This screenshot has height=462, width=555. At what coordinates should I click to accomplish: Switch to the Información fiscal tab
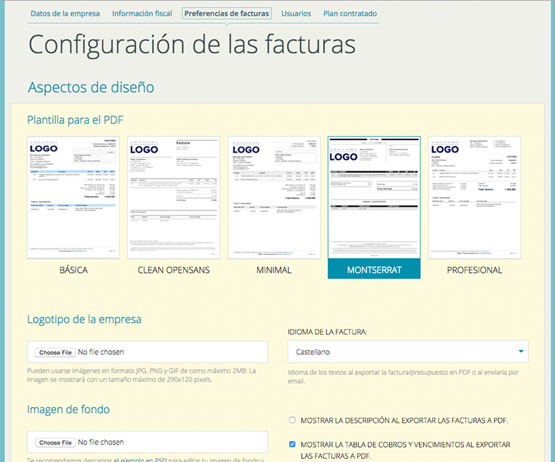142,13
